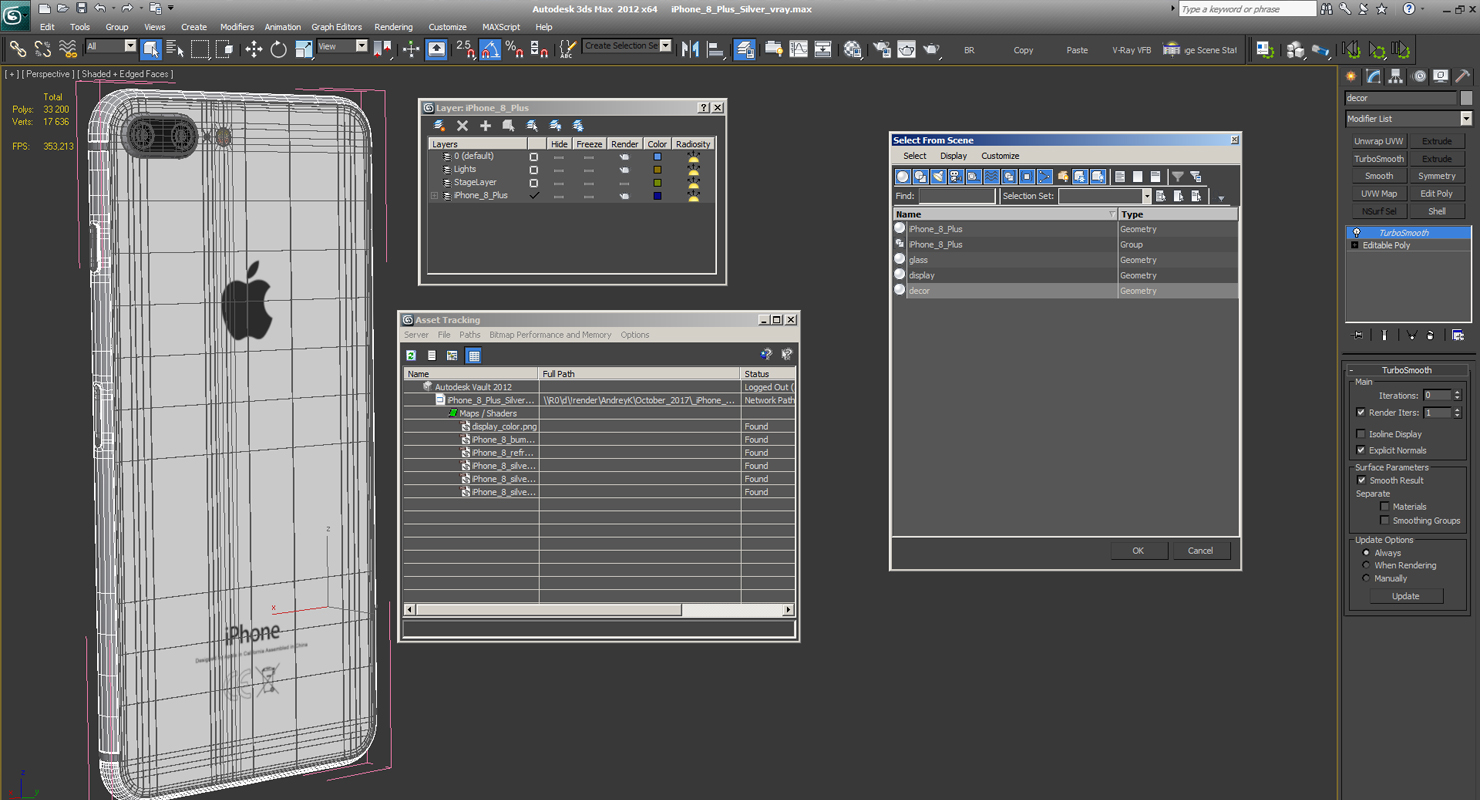Enable the Isoline Display checkbox
Screen dimensions: 1480x800
(x=1360, y=434)
